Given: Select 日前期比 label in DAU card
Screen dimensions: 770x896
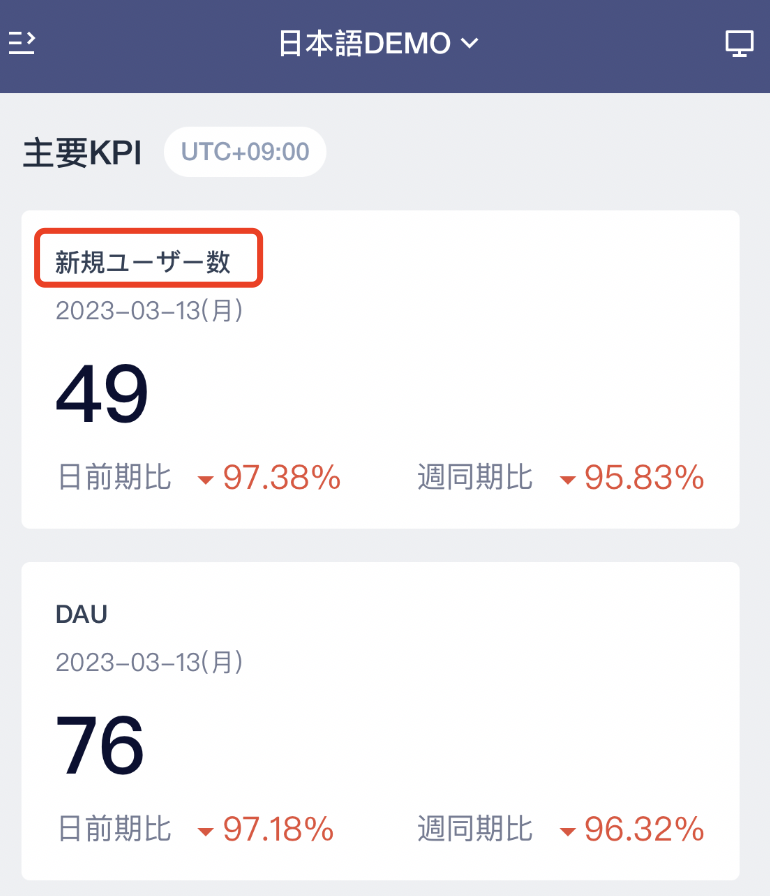Looking at the screenshot, I should coord(115,829).
